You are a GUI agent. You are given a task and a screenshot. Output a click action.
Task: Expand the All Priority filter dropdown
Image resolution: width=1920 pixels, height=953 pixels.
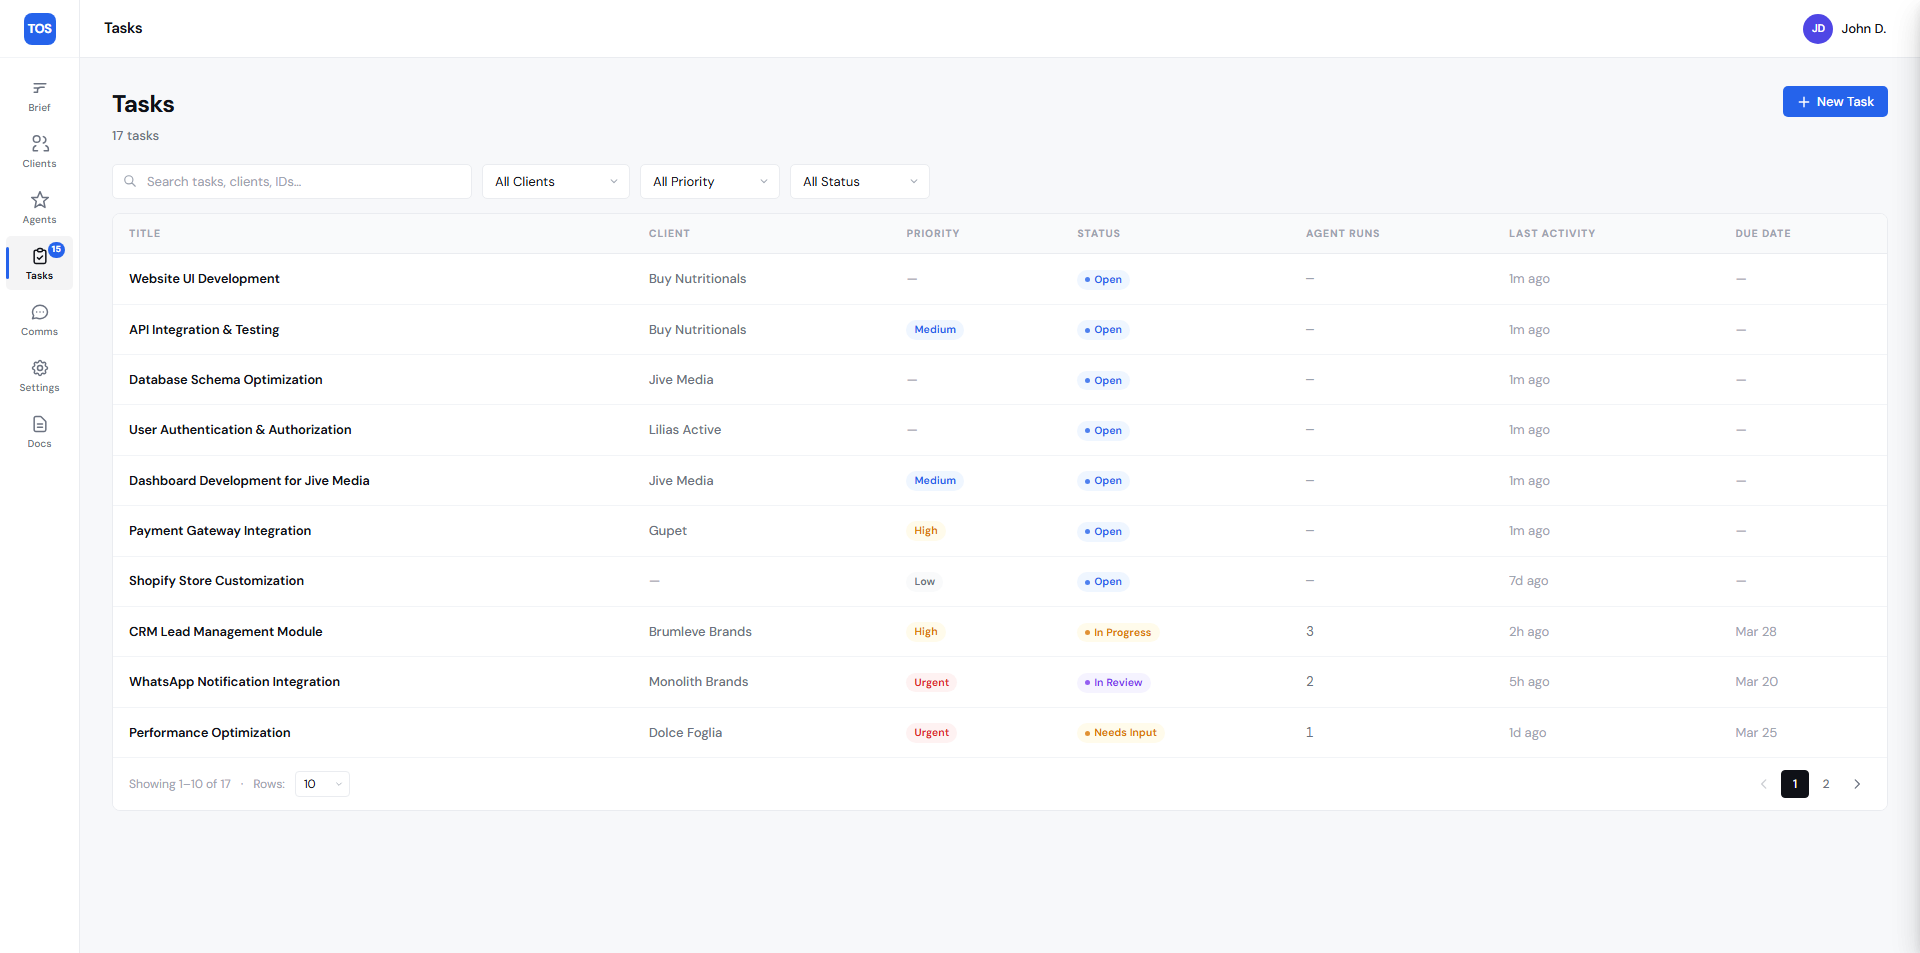click(x=710, y=181)
